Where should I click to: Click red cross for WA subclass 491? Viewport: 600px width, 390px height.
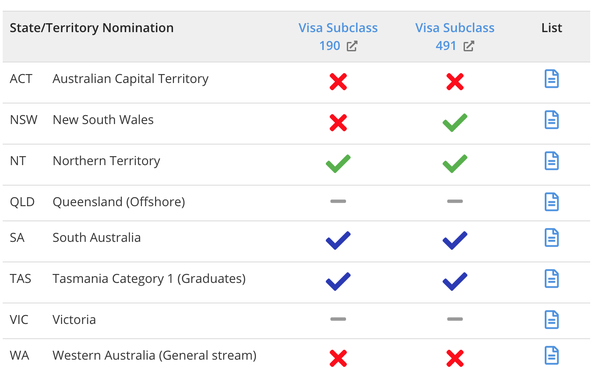(455, 359)
